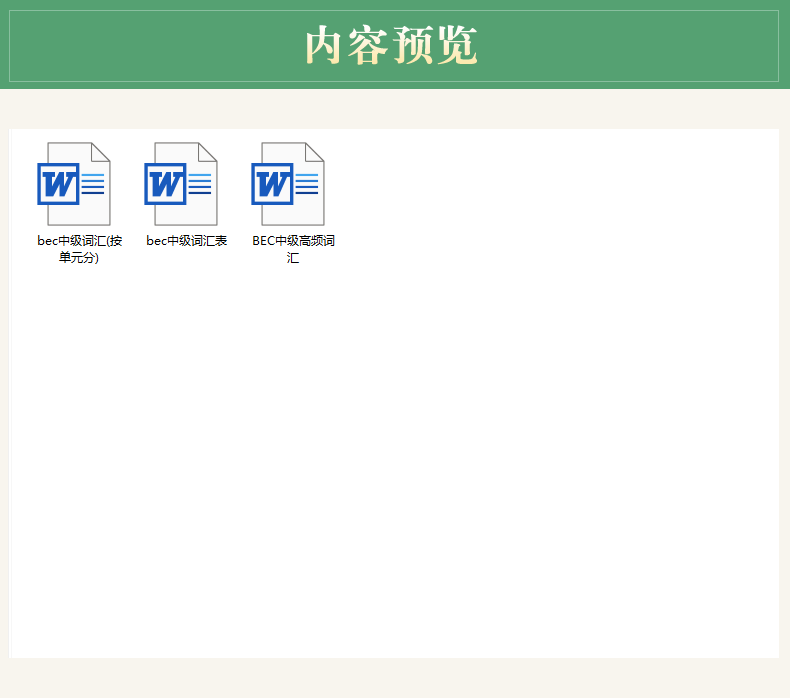The width and height of the screenshot is (790, 698).
Task: Click the 内容预览 header title
Action: (x=391, y=45)
